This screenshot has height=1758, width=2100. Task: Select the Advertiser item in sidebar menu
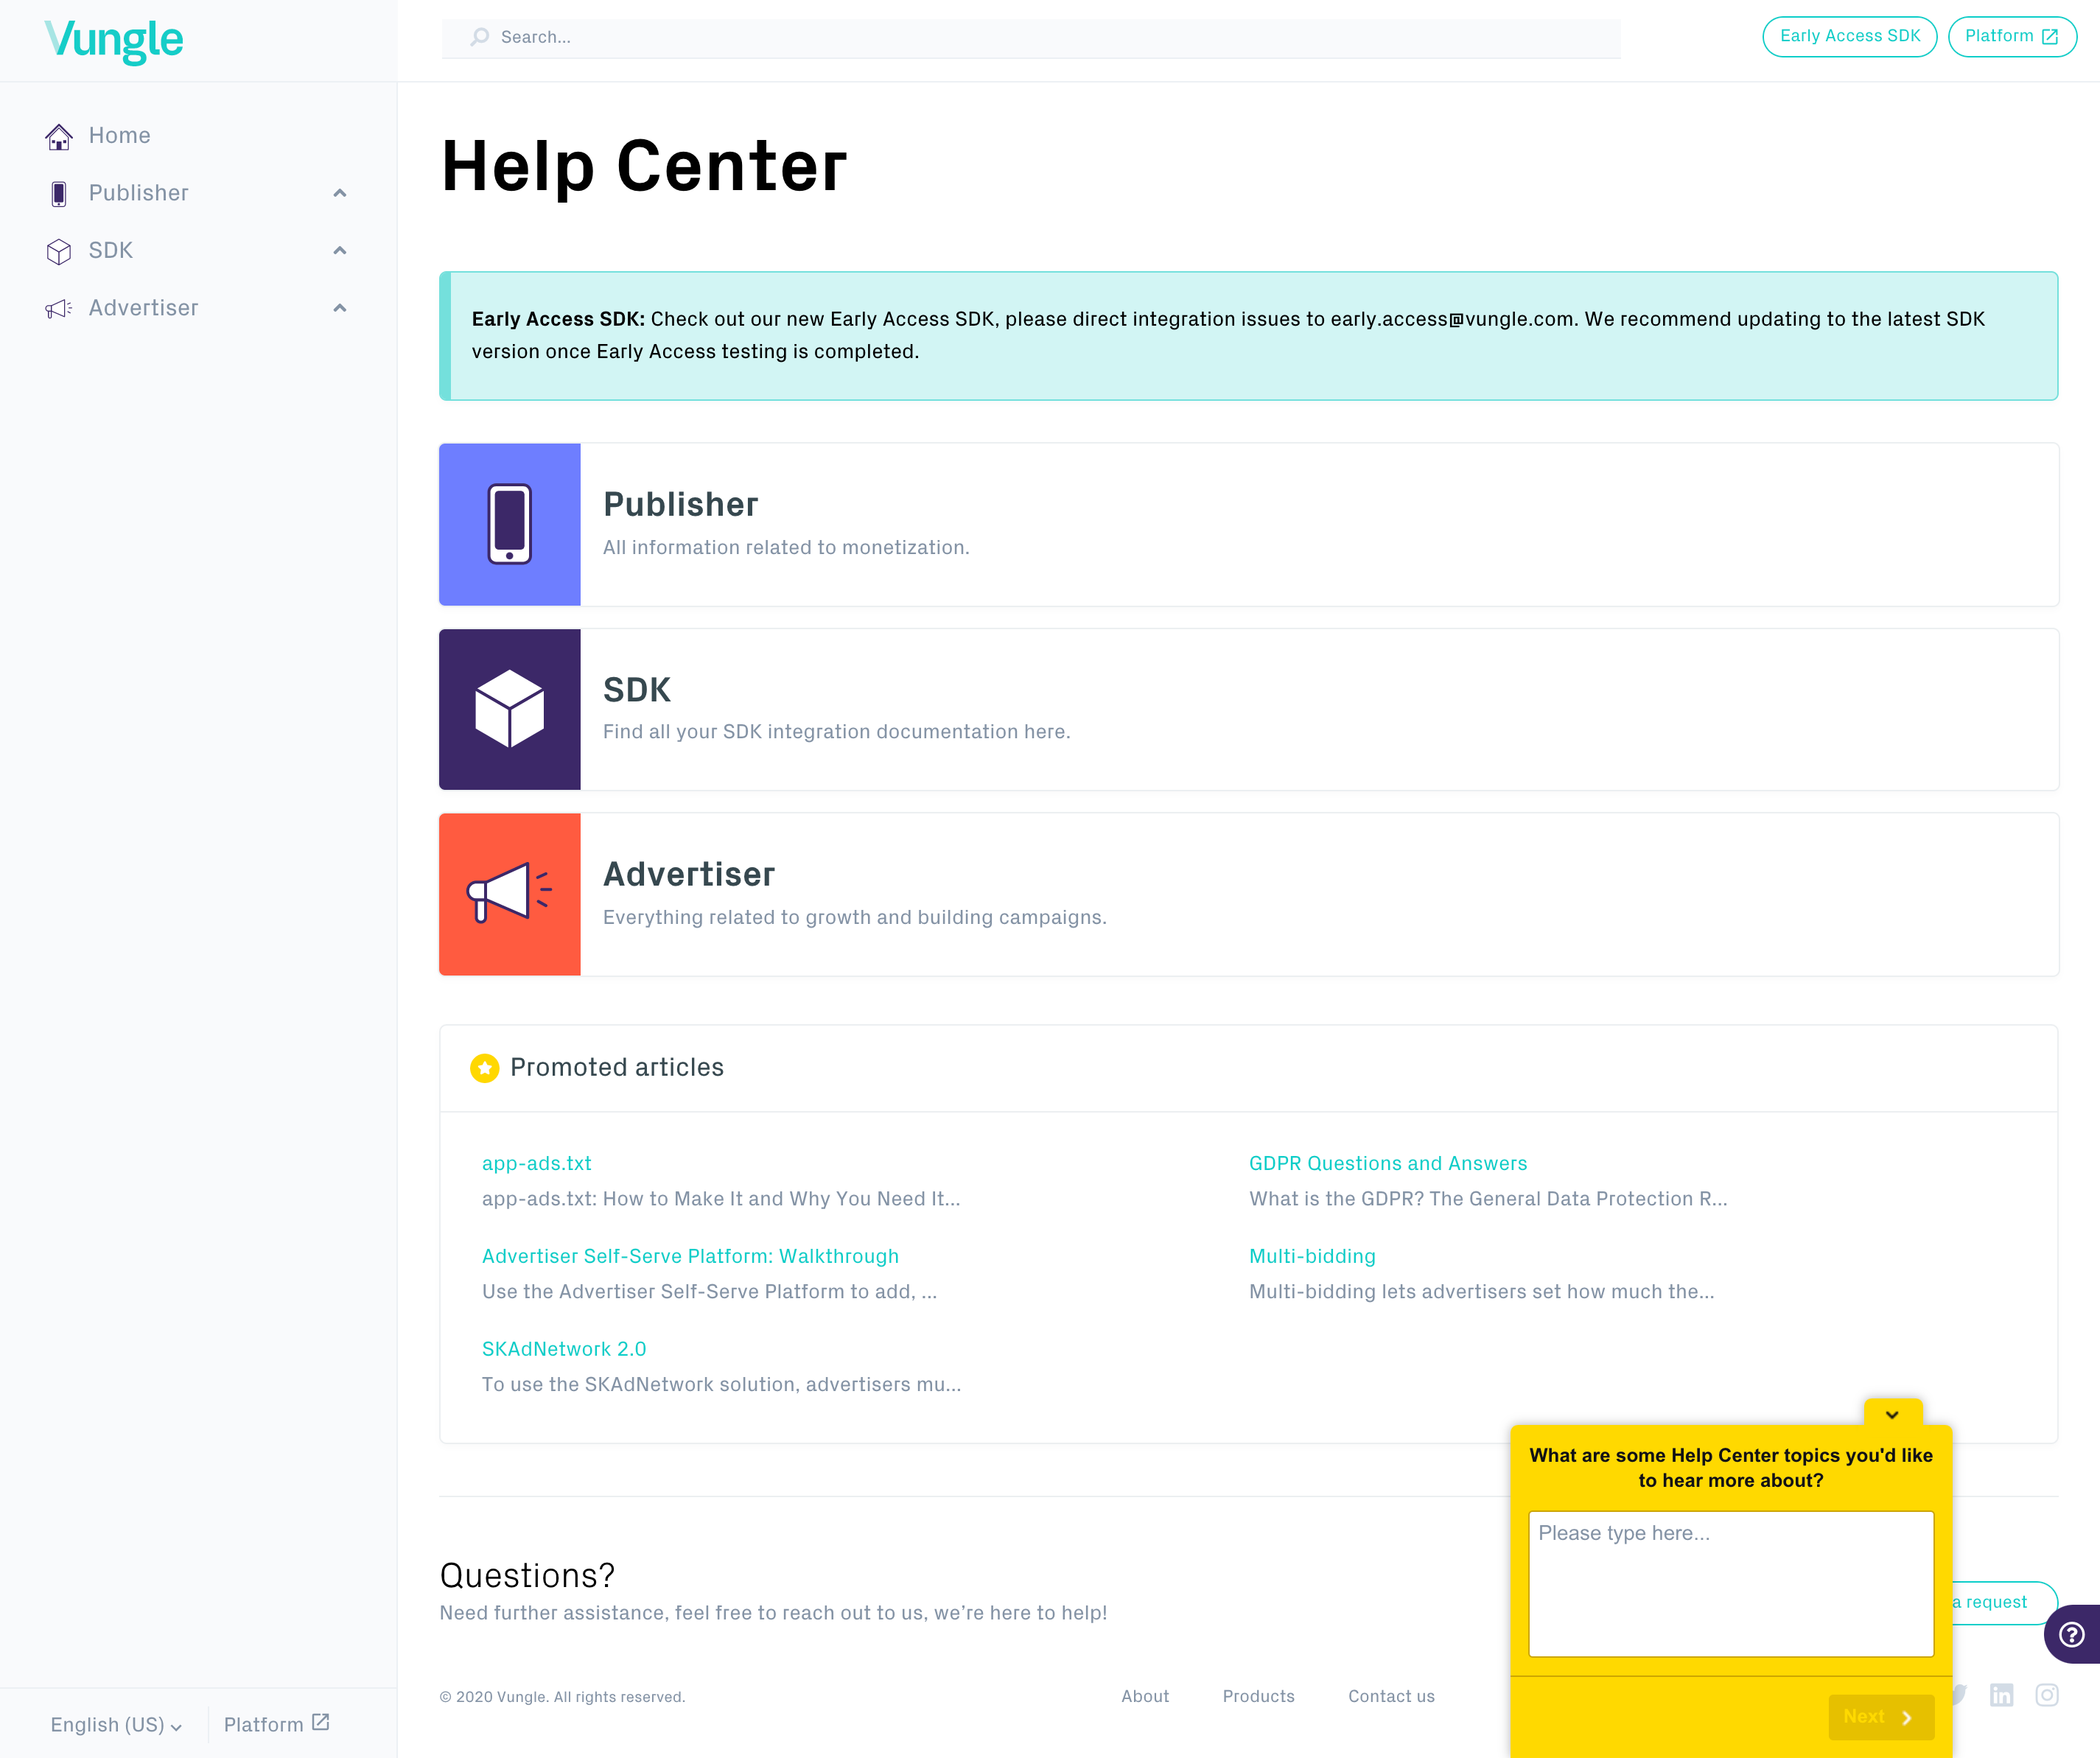(x=143, y=308)
